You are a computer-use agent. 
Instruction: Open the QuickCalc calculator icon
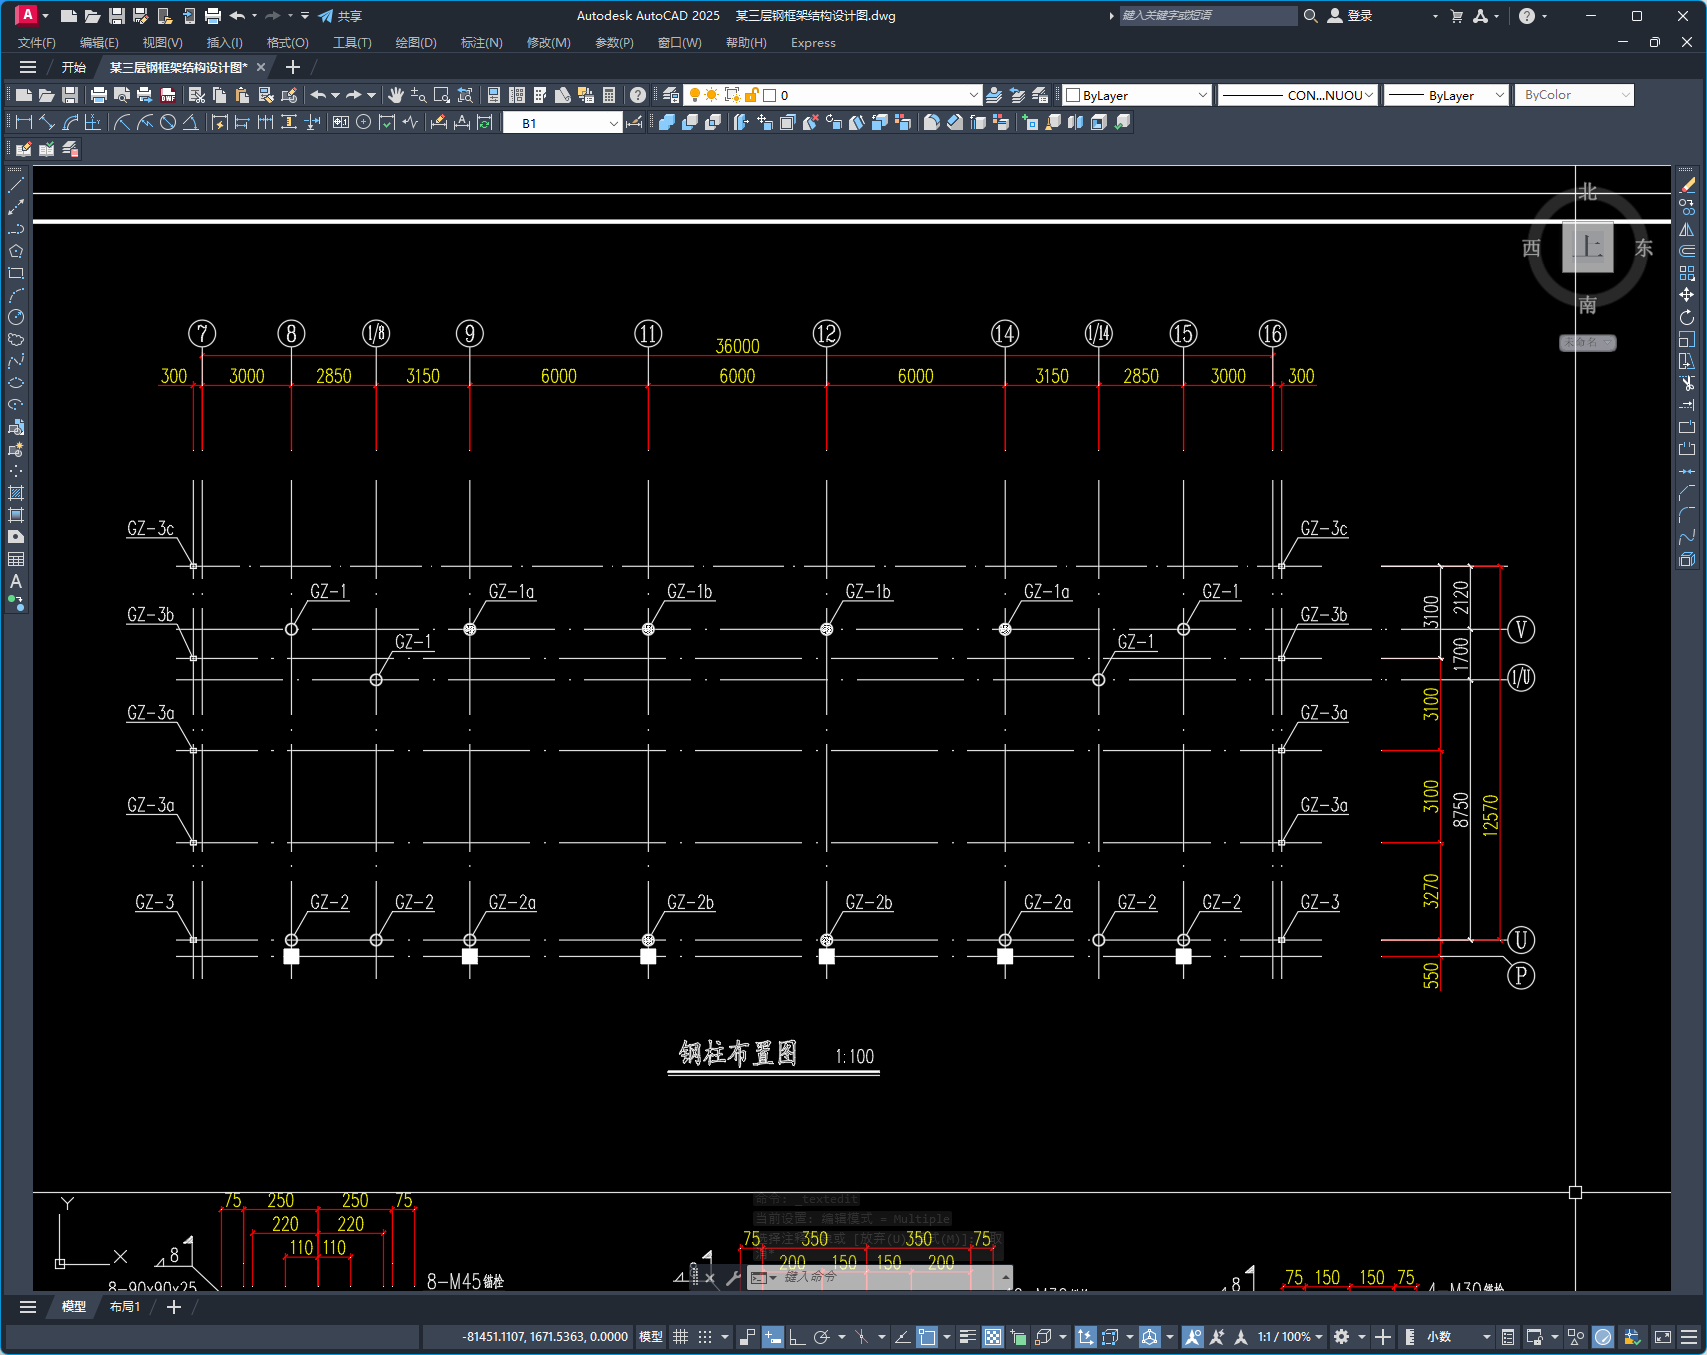[609, 95]
